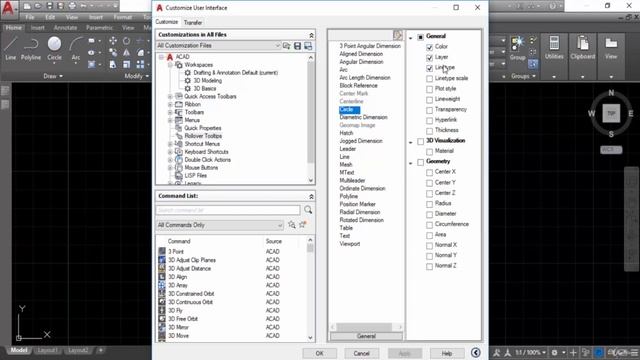Image resolution: width=640 pixels, height=360 pixels.
Task: Switch to the Transfer tab
Action: [x=193, y=22]
